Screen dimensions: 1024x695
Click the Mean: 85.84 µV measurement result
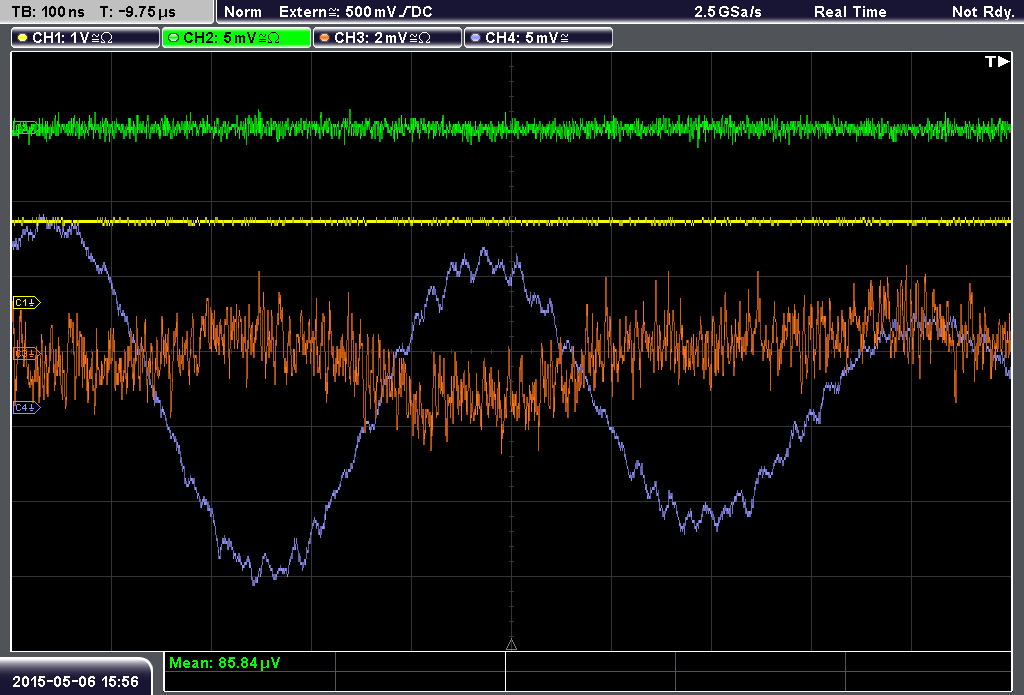click(x=225, y=663)
